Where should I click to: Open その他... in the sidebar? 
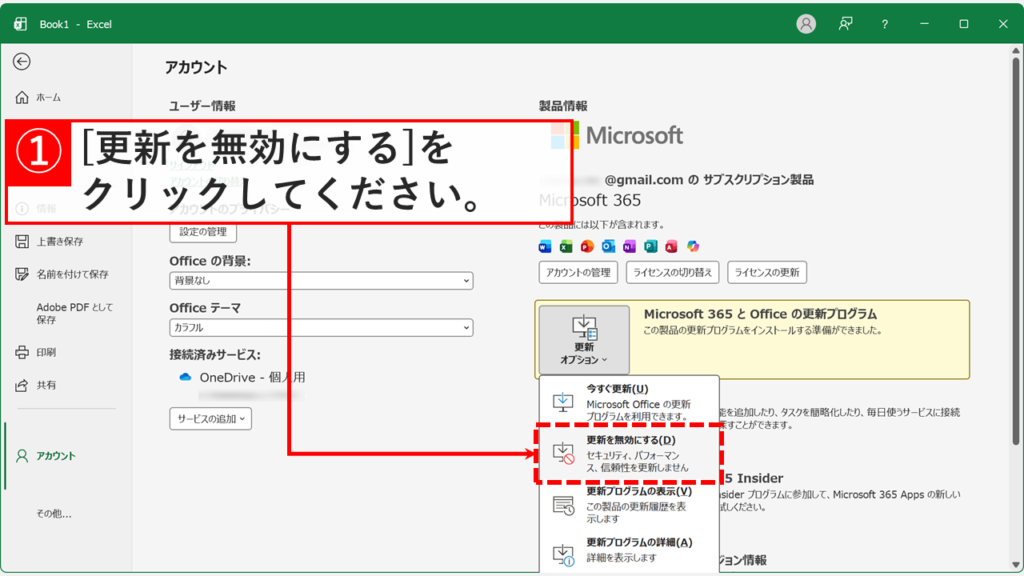(x=54, y=514)
